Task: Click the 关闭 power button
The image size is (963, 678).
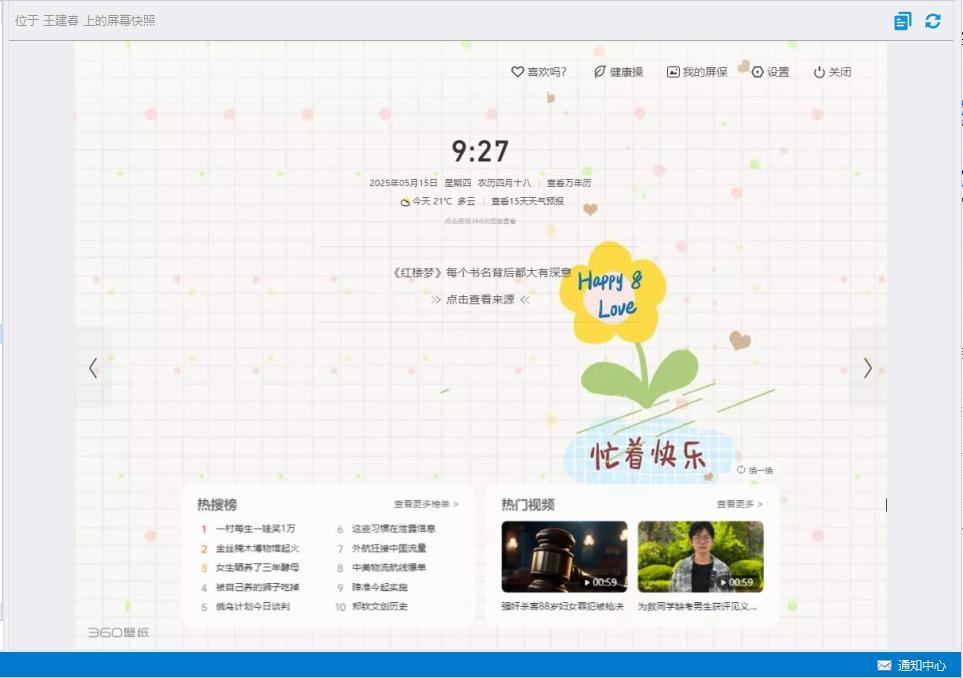Action: point(832,72)
